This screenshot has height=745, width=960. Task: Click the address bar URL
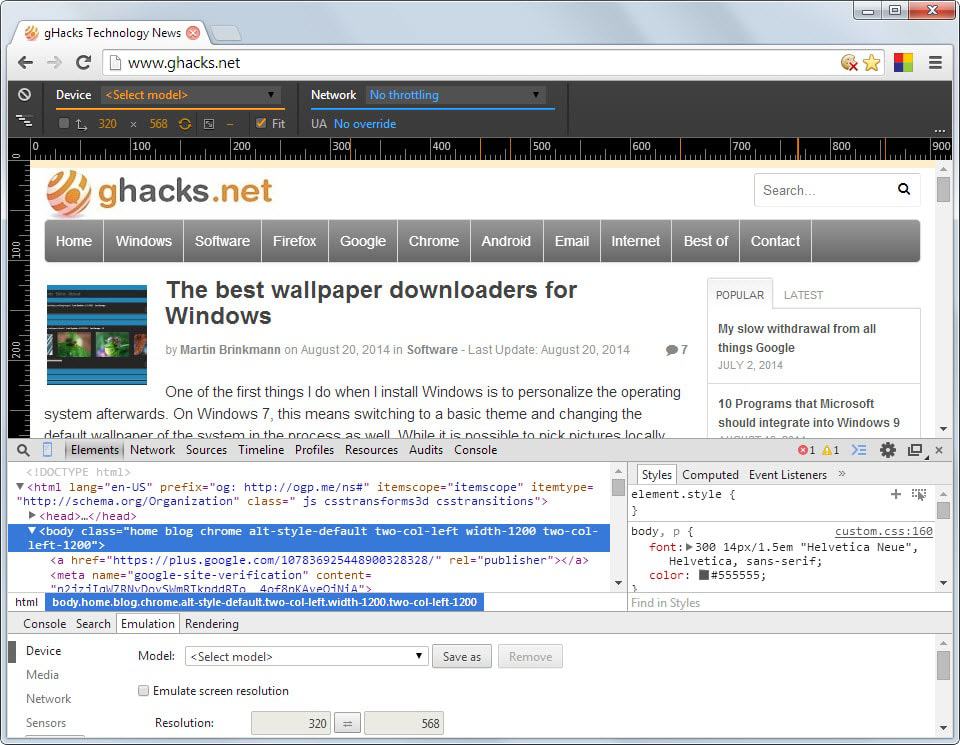click(x=184, y=63)
